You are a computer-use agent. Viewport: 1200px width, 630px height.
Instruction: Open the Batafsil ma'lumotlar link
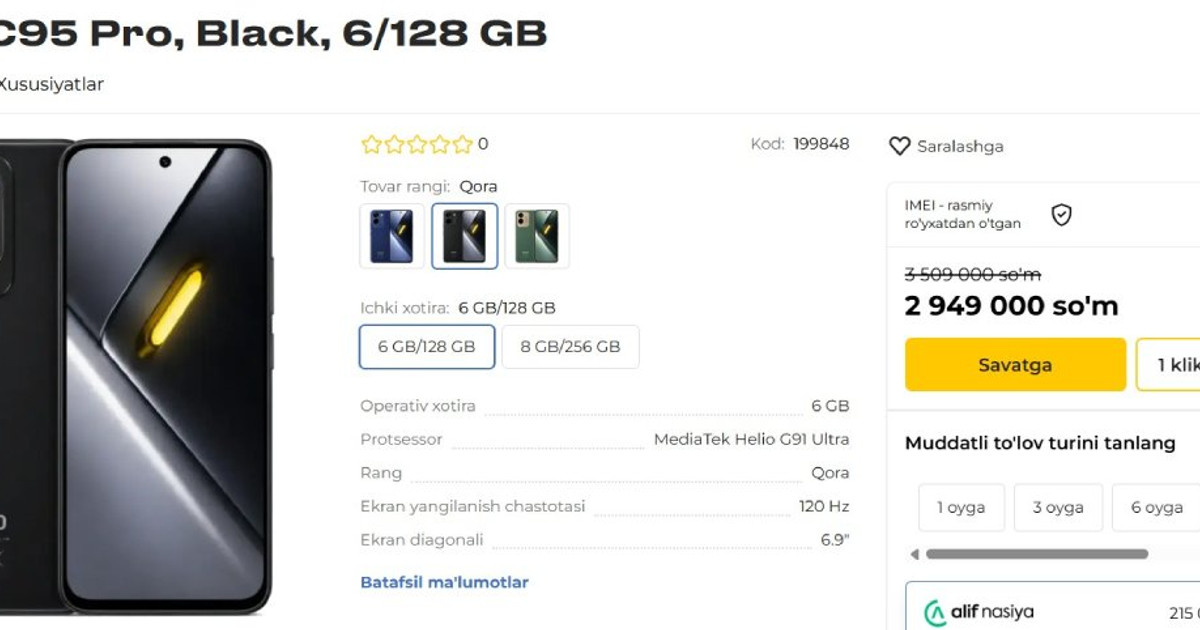pos(444,582)
